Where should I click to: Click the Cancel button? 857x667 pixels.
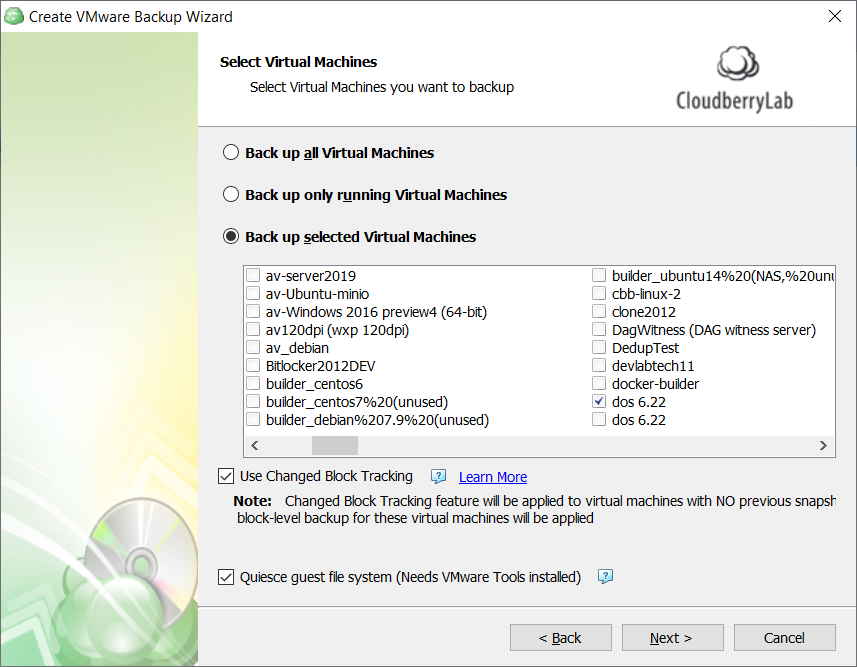(784, 638)
